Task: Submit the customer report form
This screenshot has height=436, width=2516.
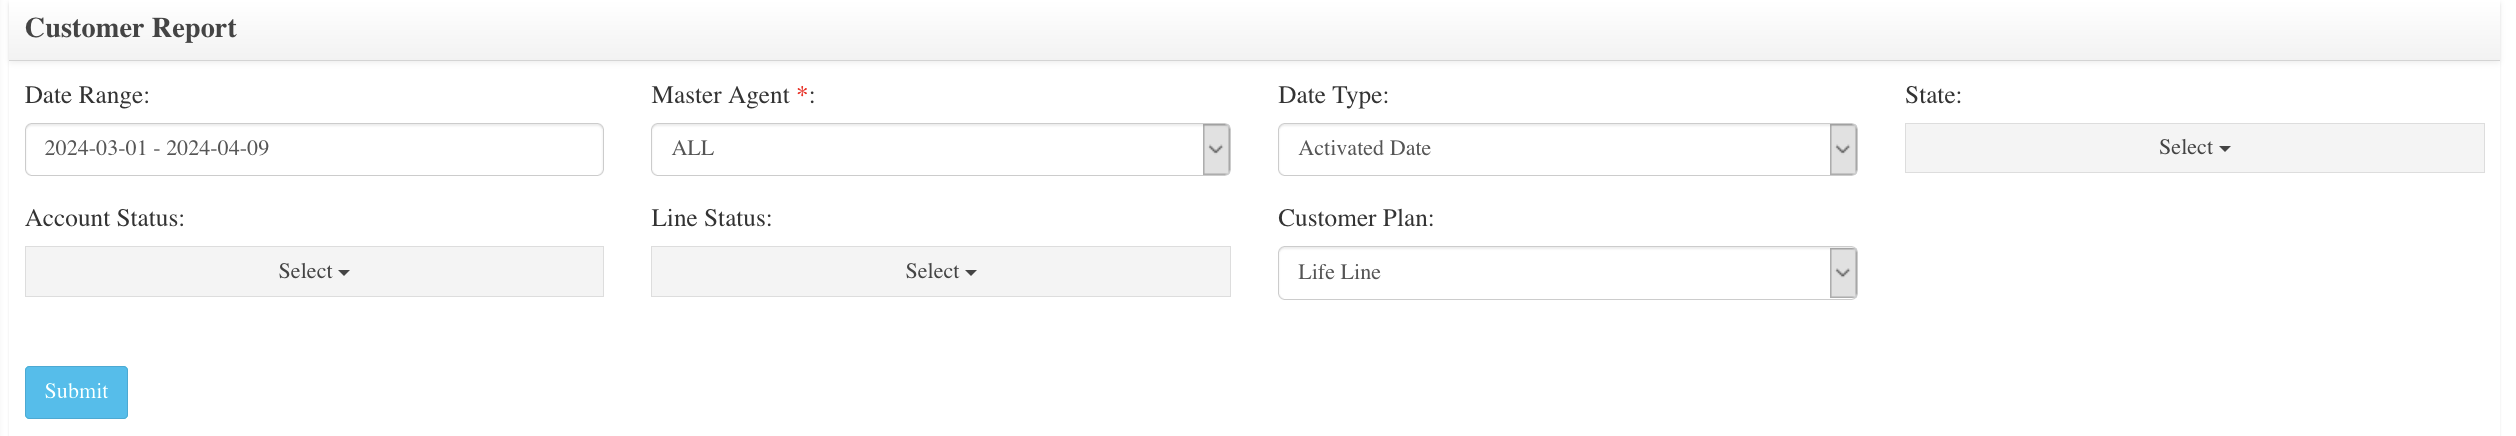Action: pyautogui.click(x=76, y=392)
